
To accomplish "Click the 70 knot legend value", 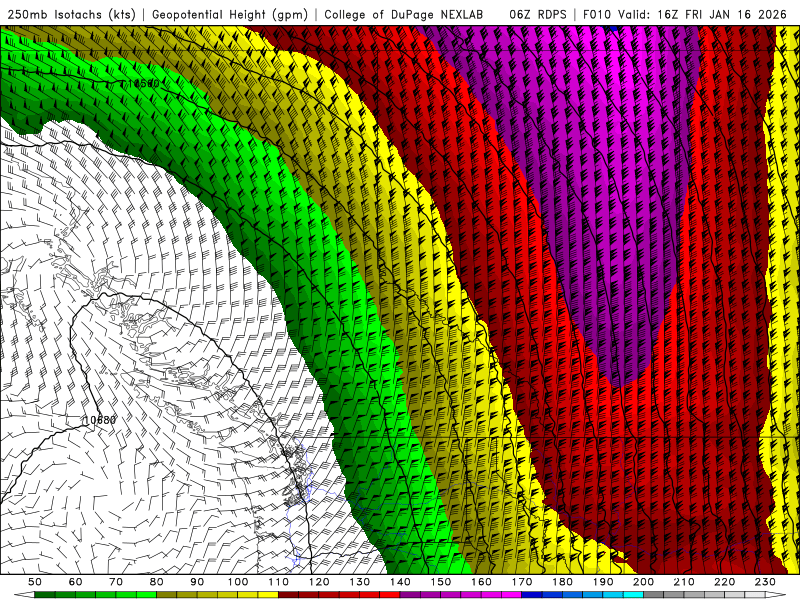I will 116,582.
